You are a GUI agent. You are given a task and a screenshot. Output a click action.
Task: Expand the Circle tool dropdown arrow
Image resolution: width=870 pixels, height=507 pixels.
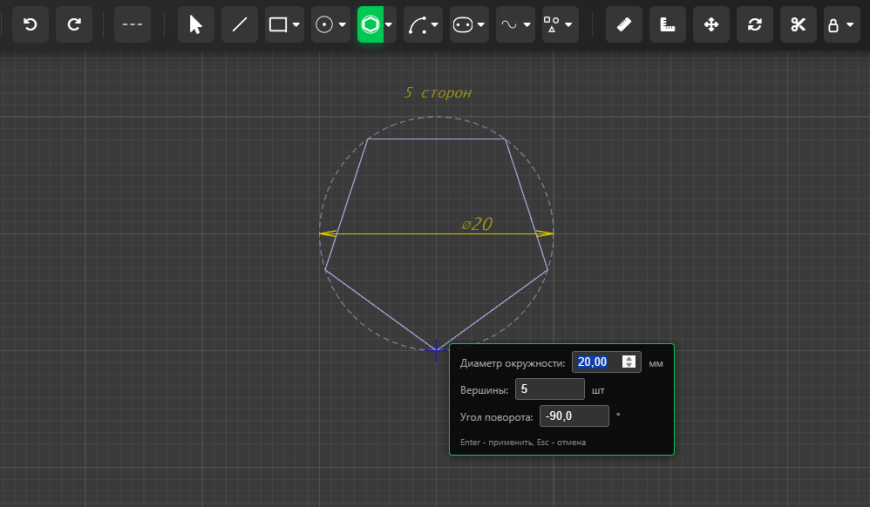click(x=342, y=24)
